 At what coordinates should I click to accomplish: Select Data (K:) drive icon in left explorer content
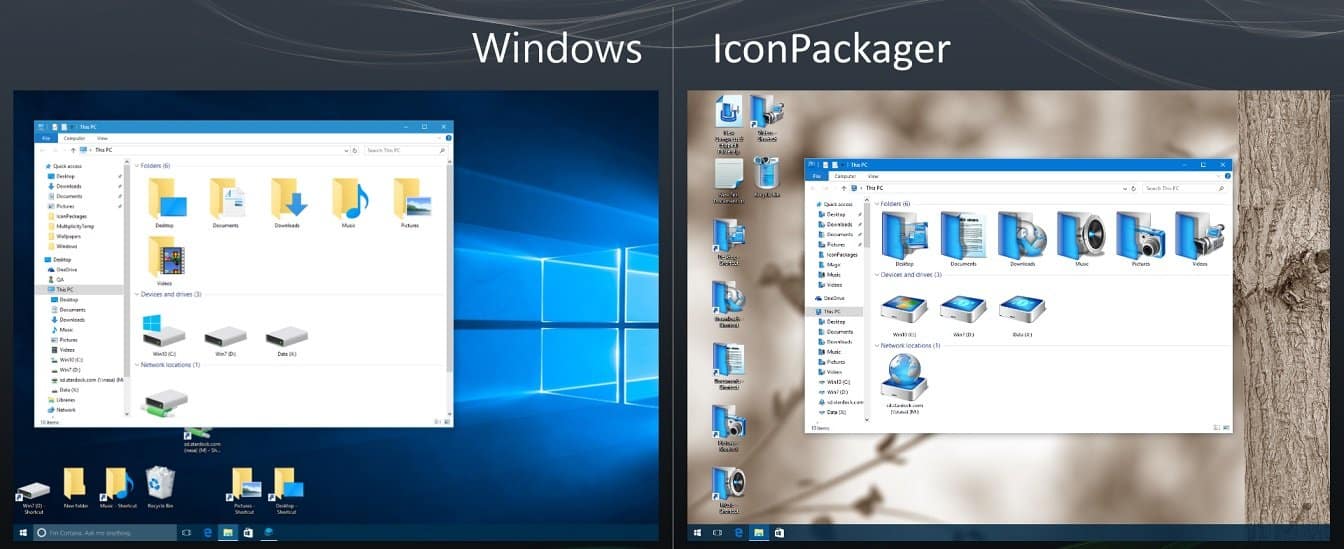(x=287, y=338)
